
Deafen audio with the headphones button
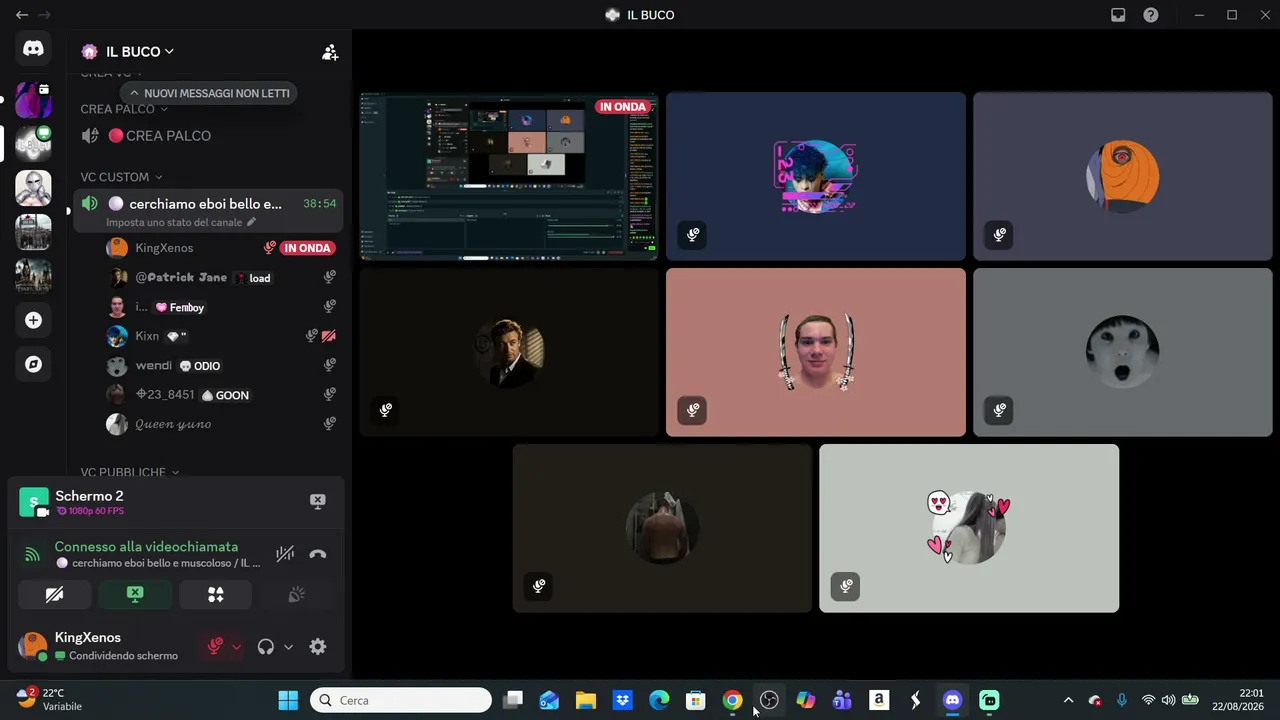click(x=265, y=647)
